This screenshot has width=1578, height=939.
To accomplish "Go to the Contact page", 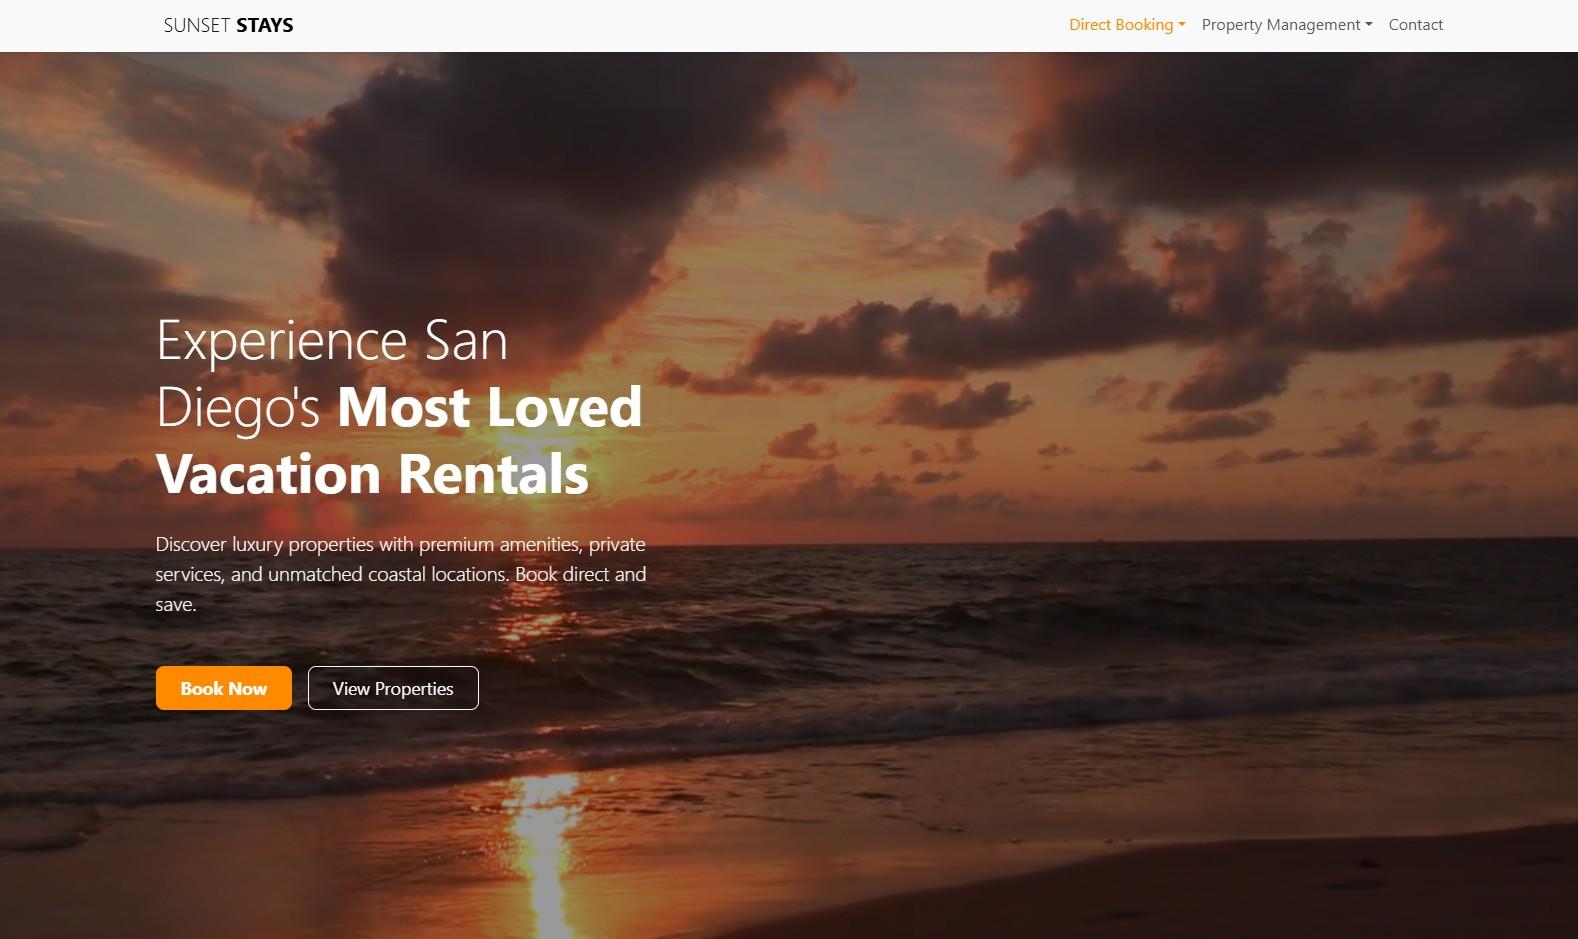I will (1415, 25).
